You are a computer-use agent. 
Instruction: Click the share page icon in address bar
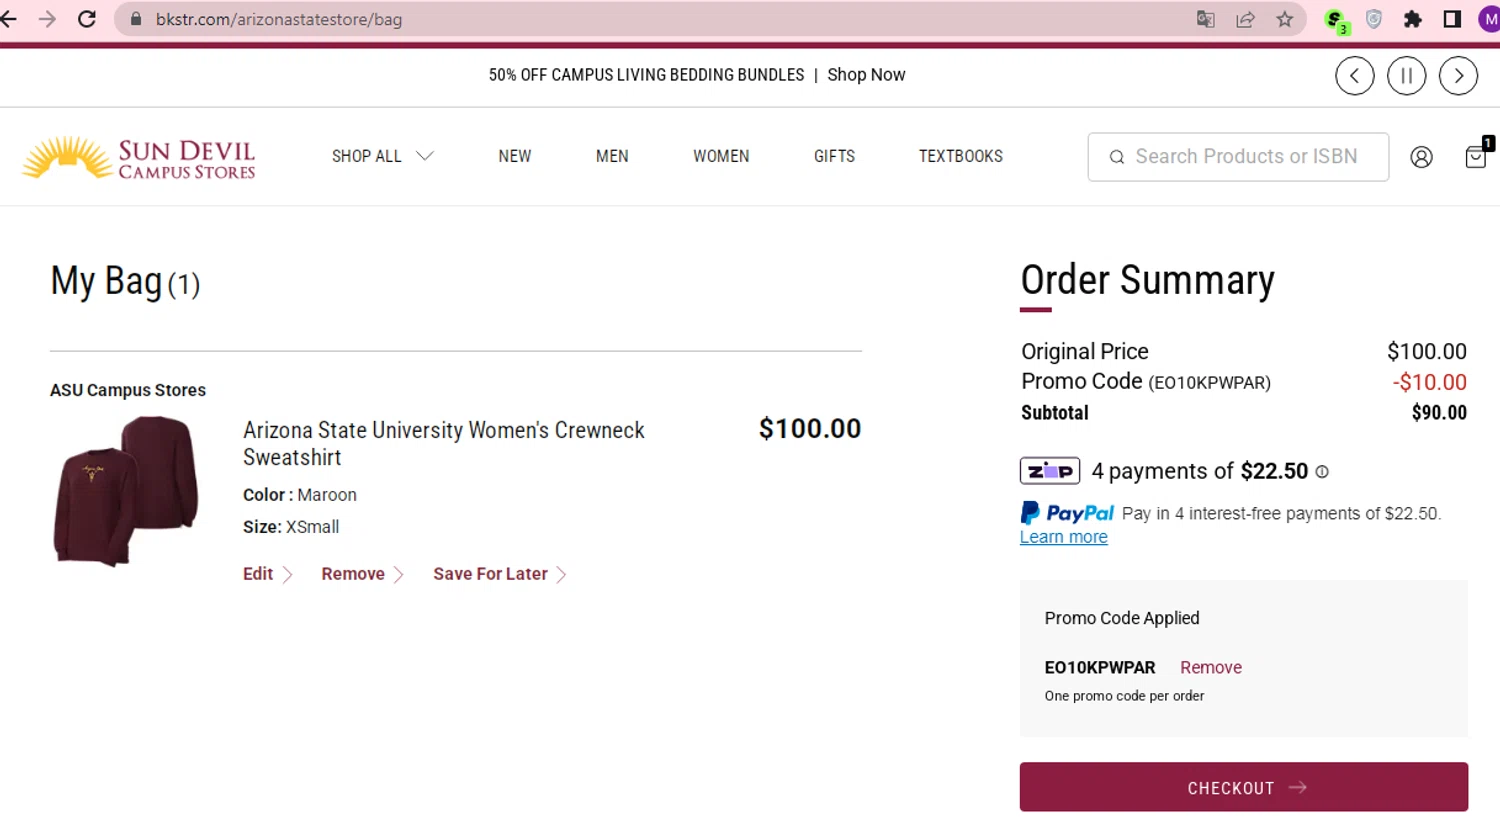[1245, 19]
